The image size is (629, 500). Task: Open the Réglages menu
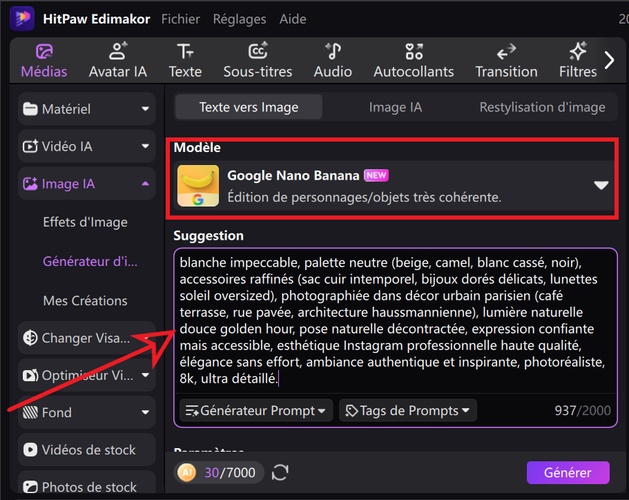click(239, 19)
